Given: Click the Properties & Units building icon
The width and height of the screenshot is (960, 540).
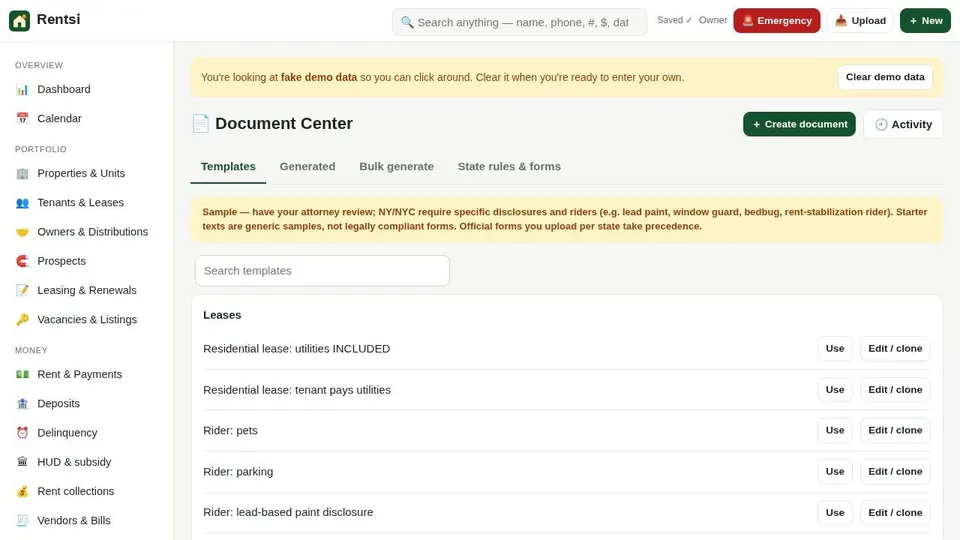Looking at the screenshot, I should tap(23, 174).
